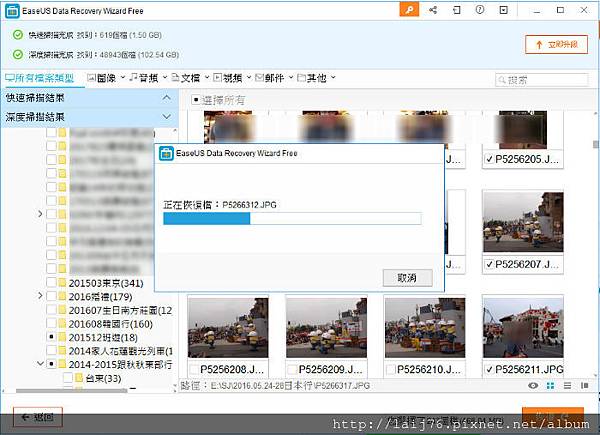Click the folder icon of 201503東京(341)
600x435 pixels.
point(62,283)
